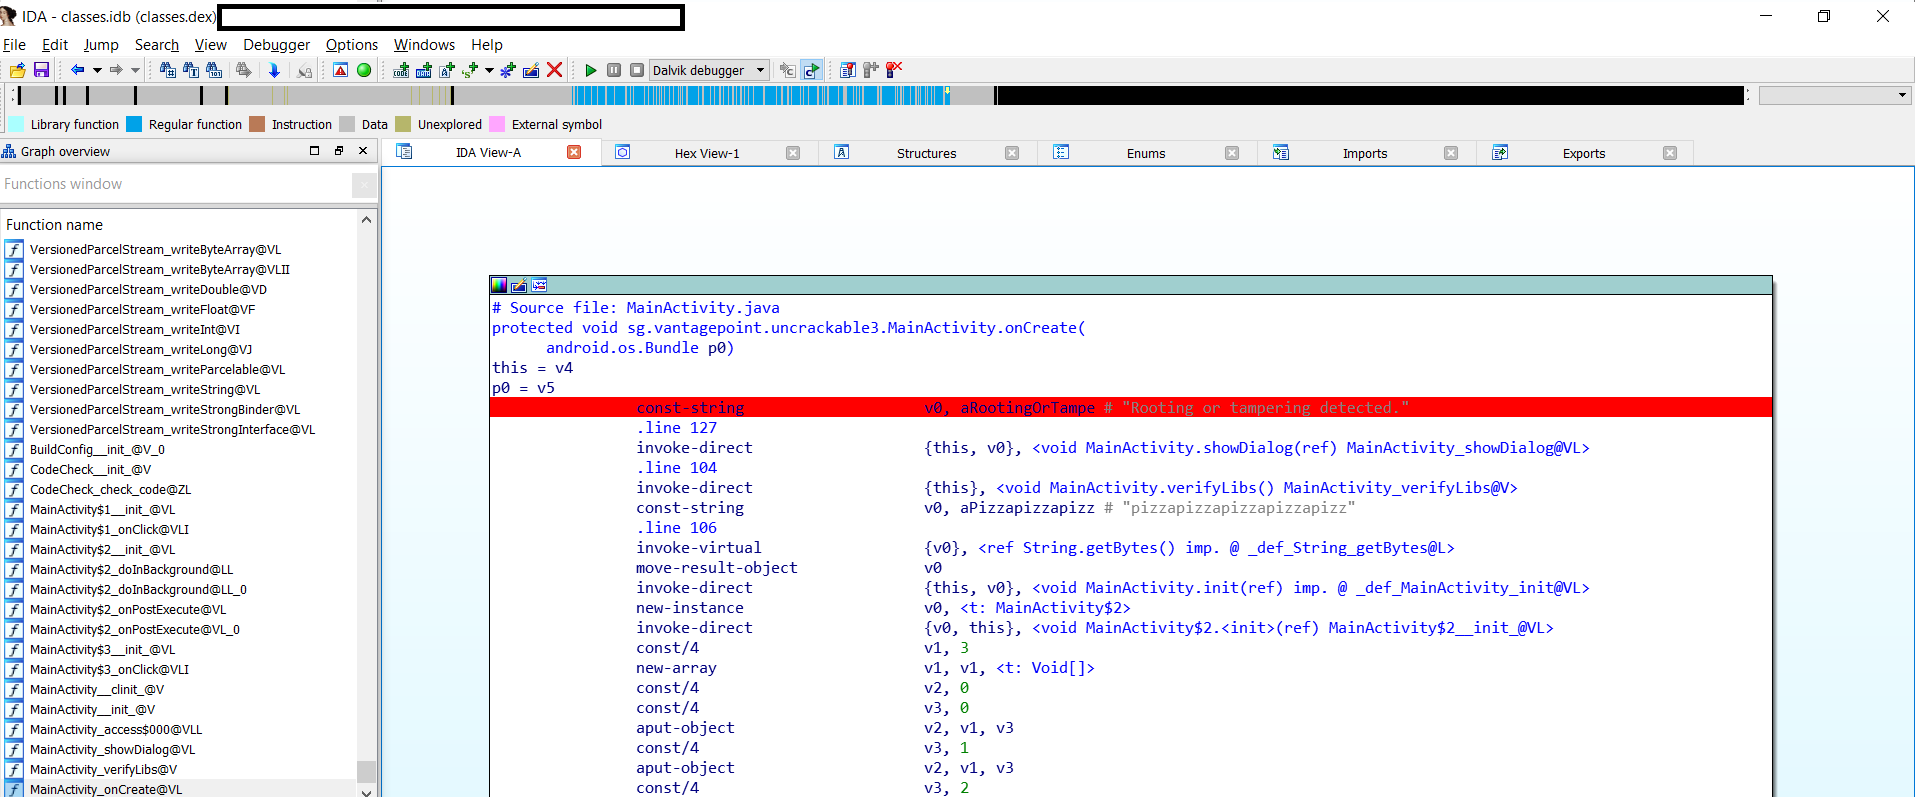The height and width of the screenshot is (797, 1915).
Task: Start the debugger with green play icon
Action: click(591, 70)
